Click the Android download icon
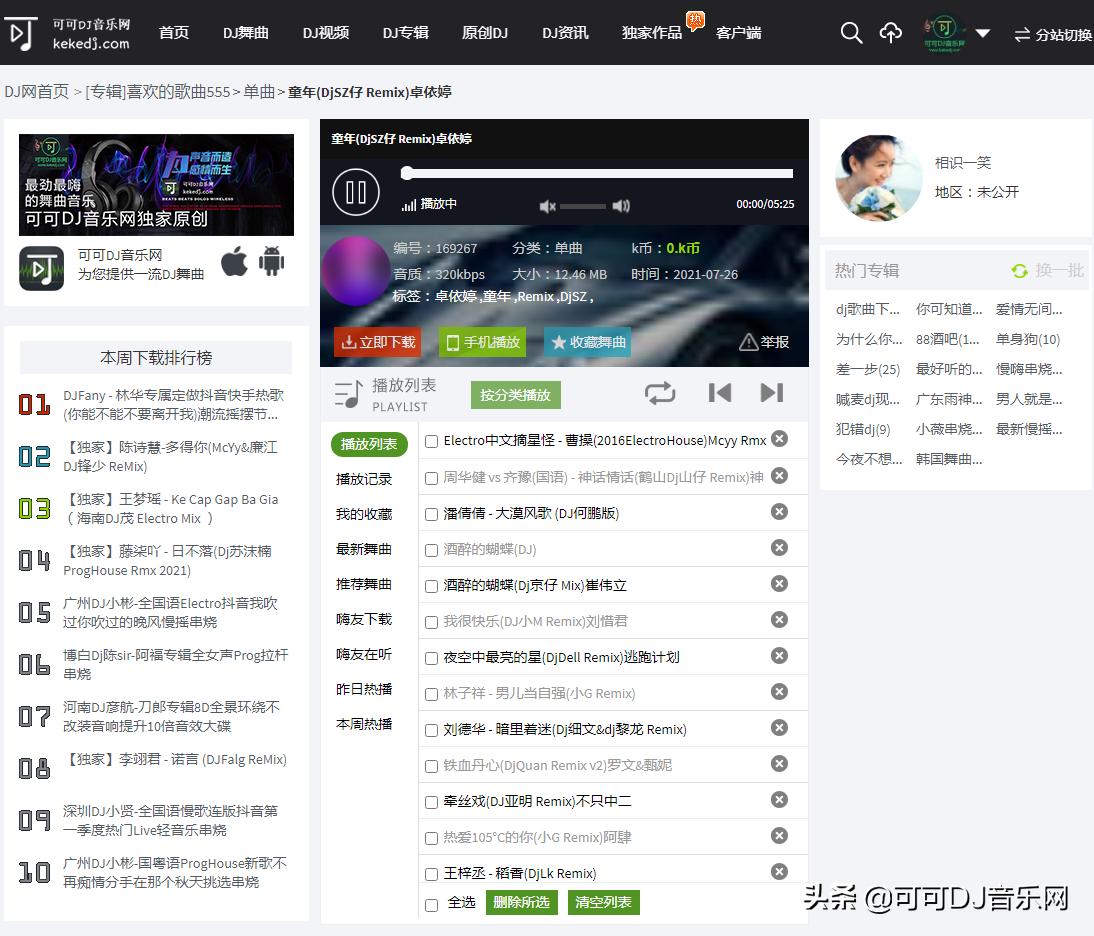 pyautogui.click(x=271, y=262)
